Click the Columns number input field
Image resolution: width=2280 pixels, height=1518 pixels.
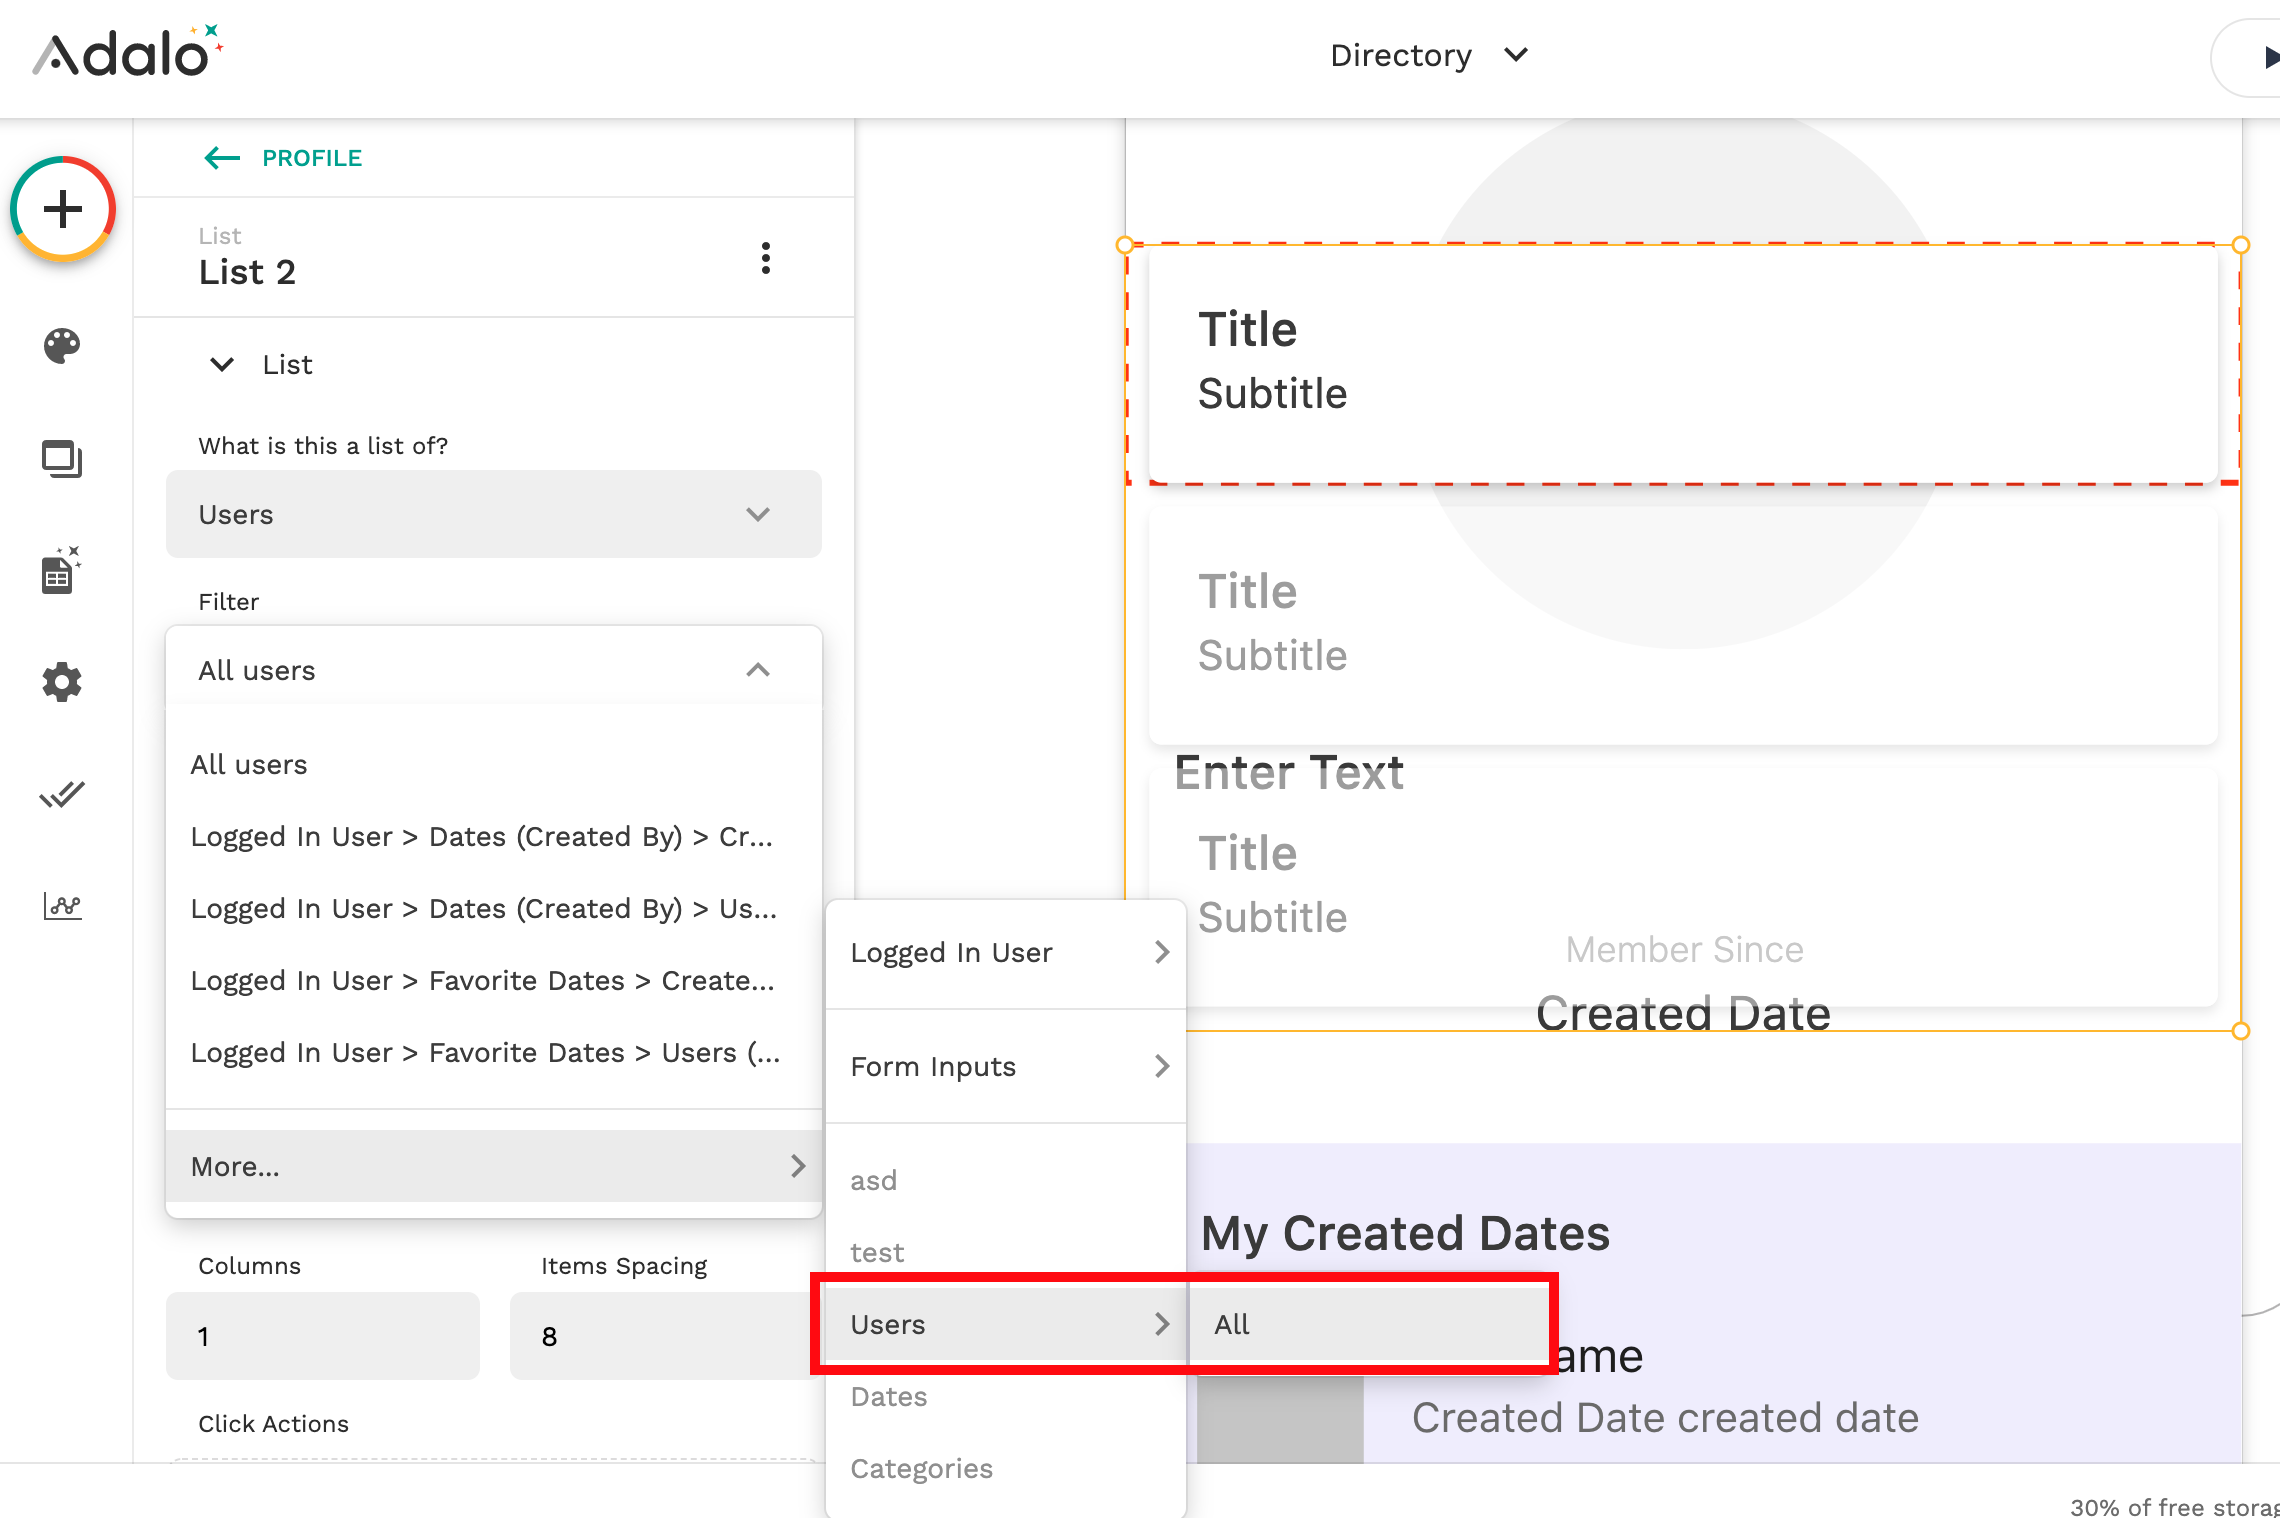point(322,1336)
